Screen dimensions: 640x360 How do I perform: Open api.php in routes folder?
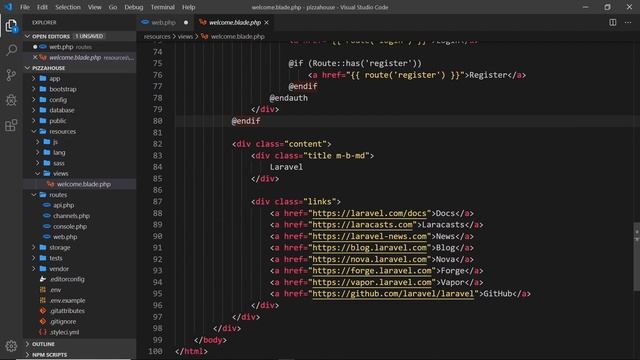pyautogui.click(x=79, y=205)
